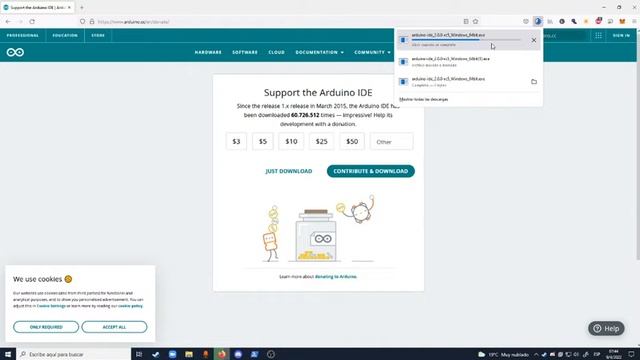Open the EDUCATION top menu item
640x360 pixels.
click(65, 36)
